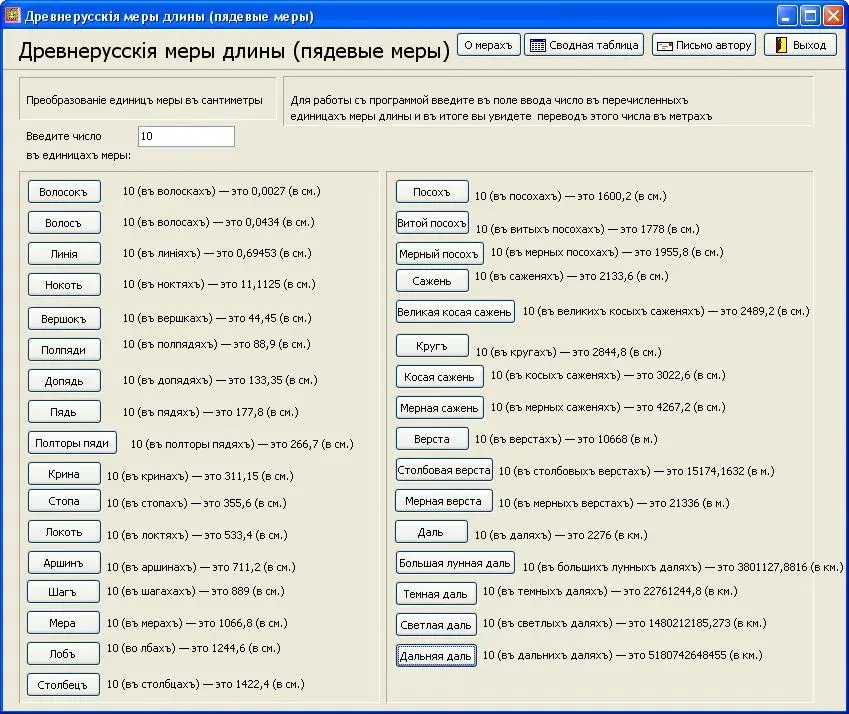Viewport: 849px width, 714px height.
Task: Select the Мерный посохъ button
Action: click(x=439, y=254)
